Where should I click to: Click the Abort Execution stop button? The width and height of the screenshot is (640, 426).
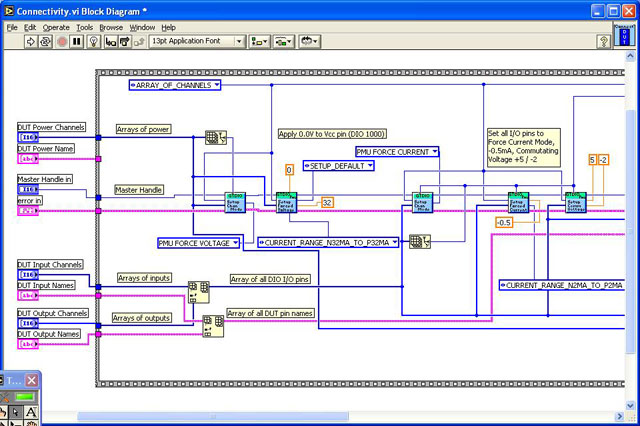click(62, 41)
